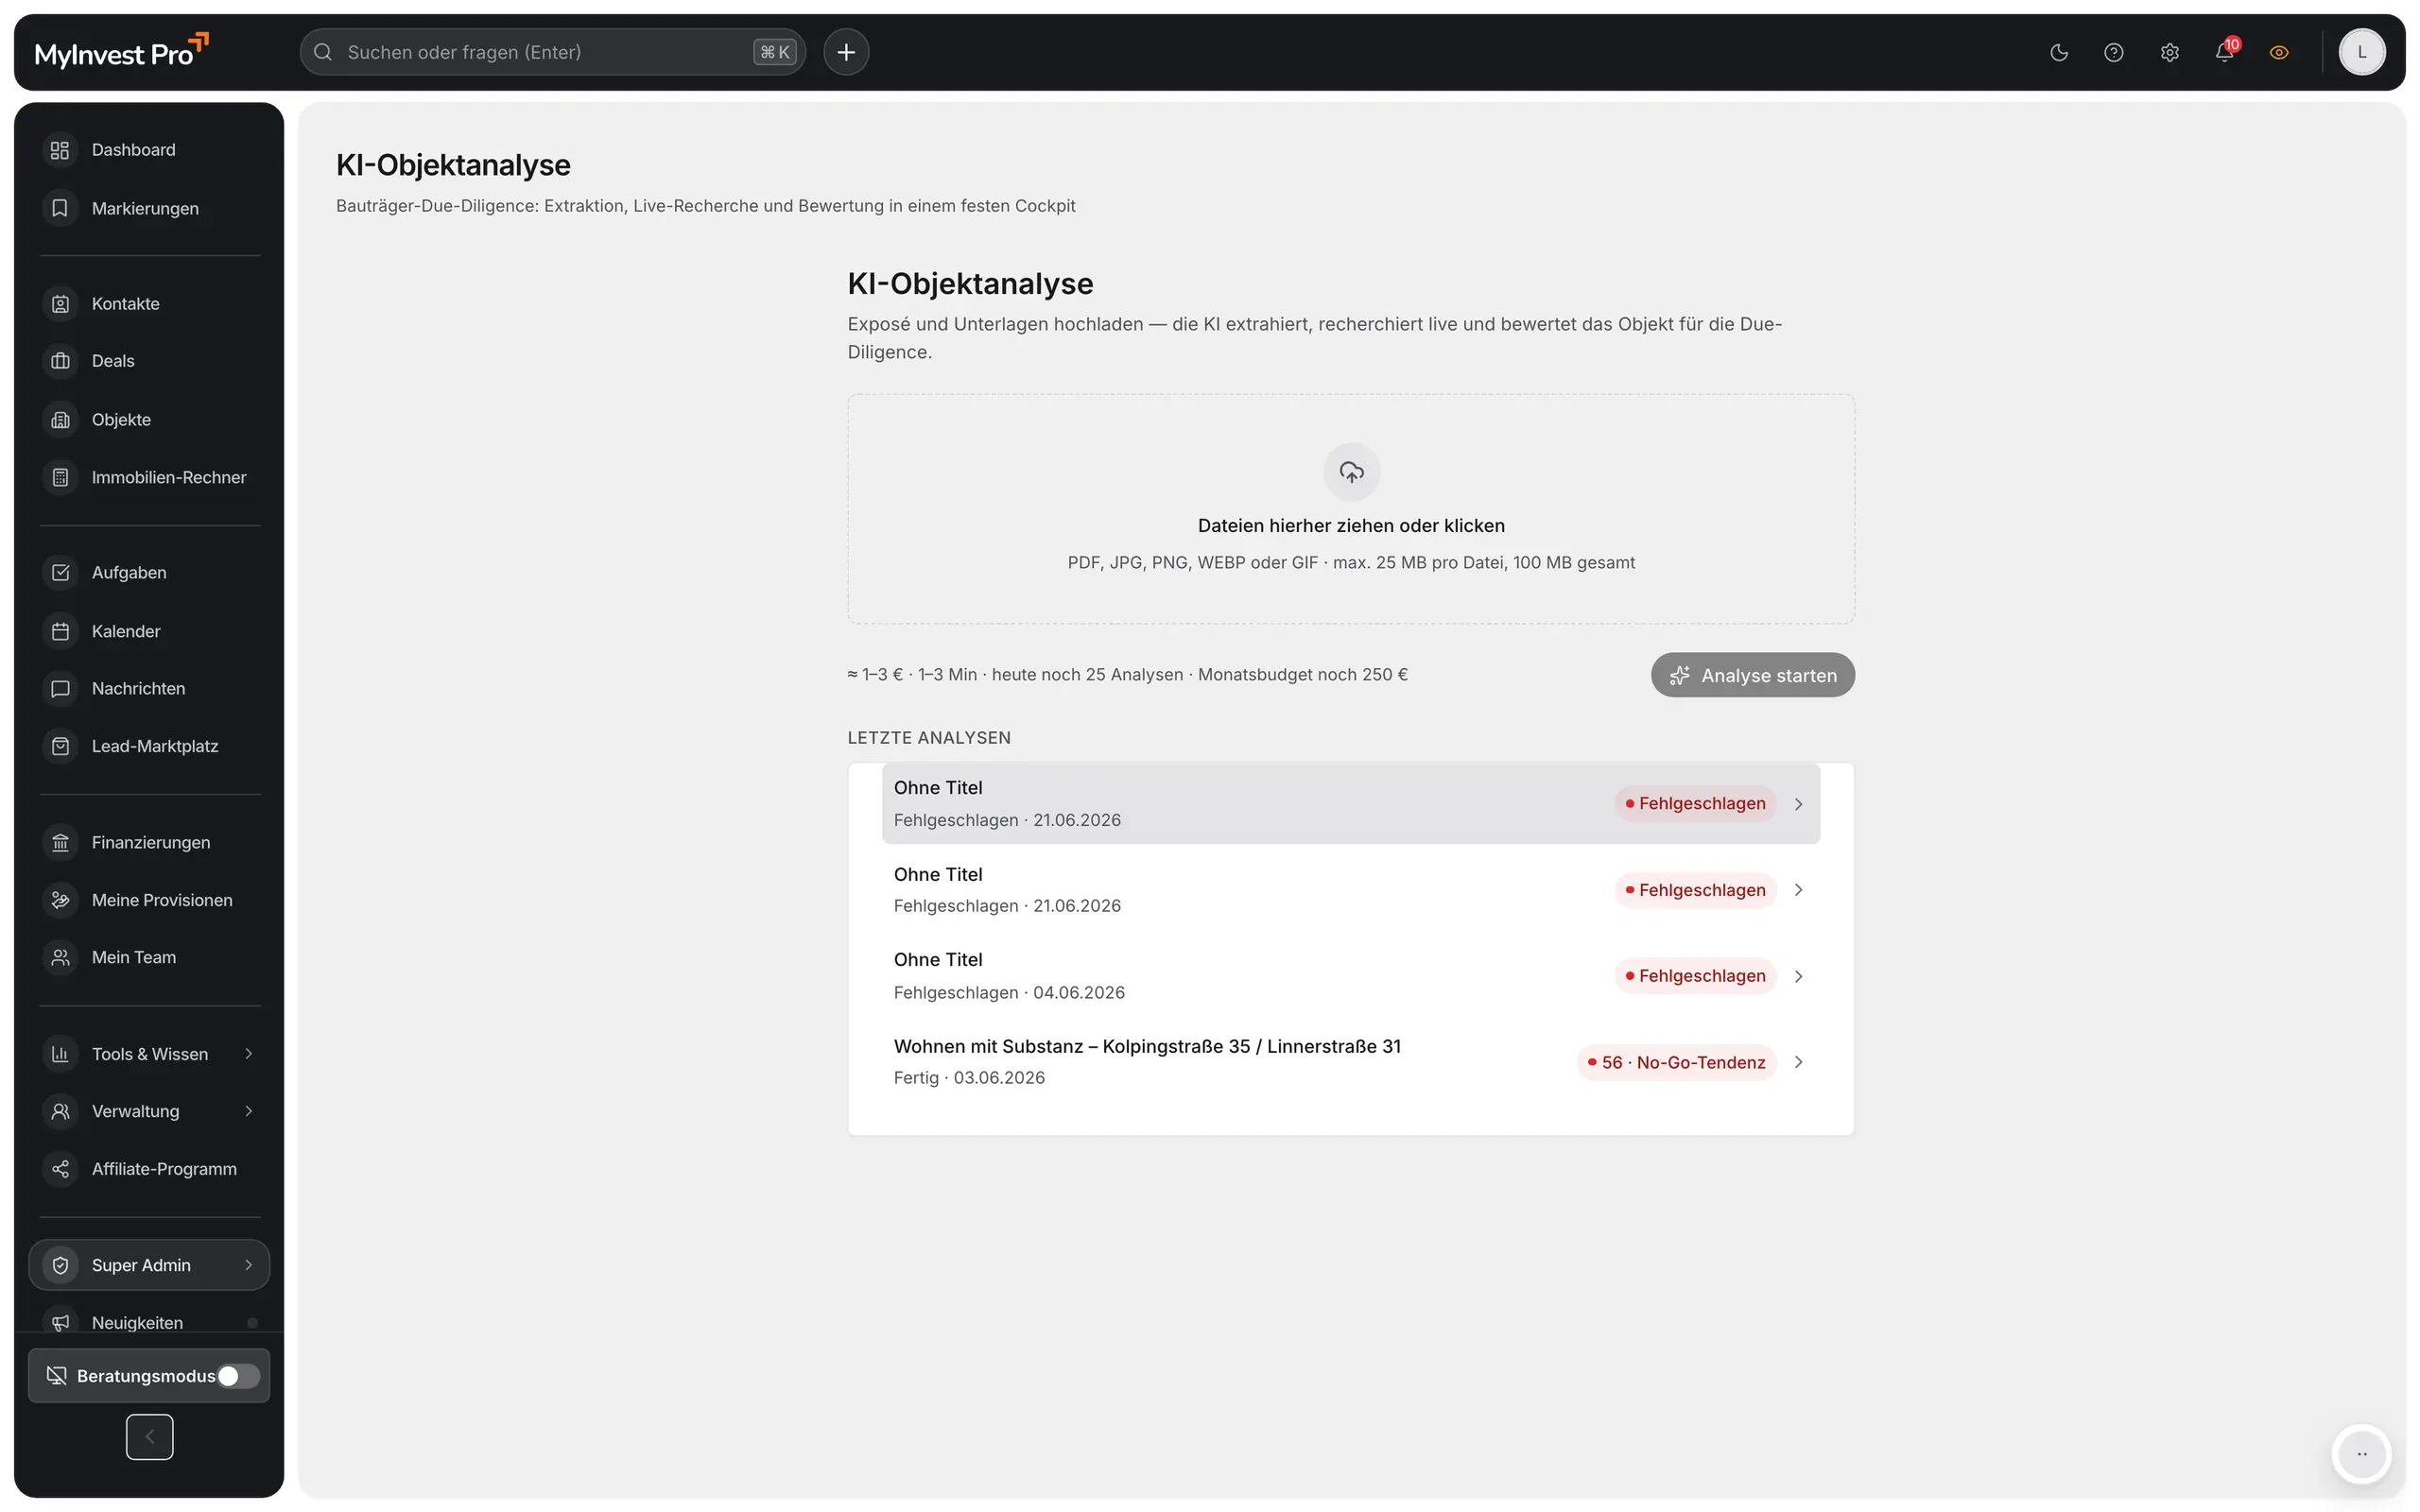
Task: Click text Fehlgeschlagen · 04.06.2026
Action: click(x=1009, y=993)
